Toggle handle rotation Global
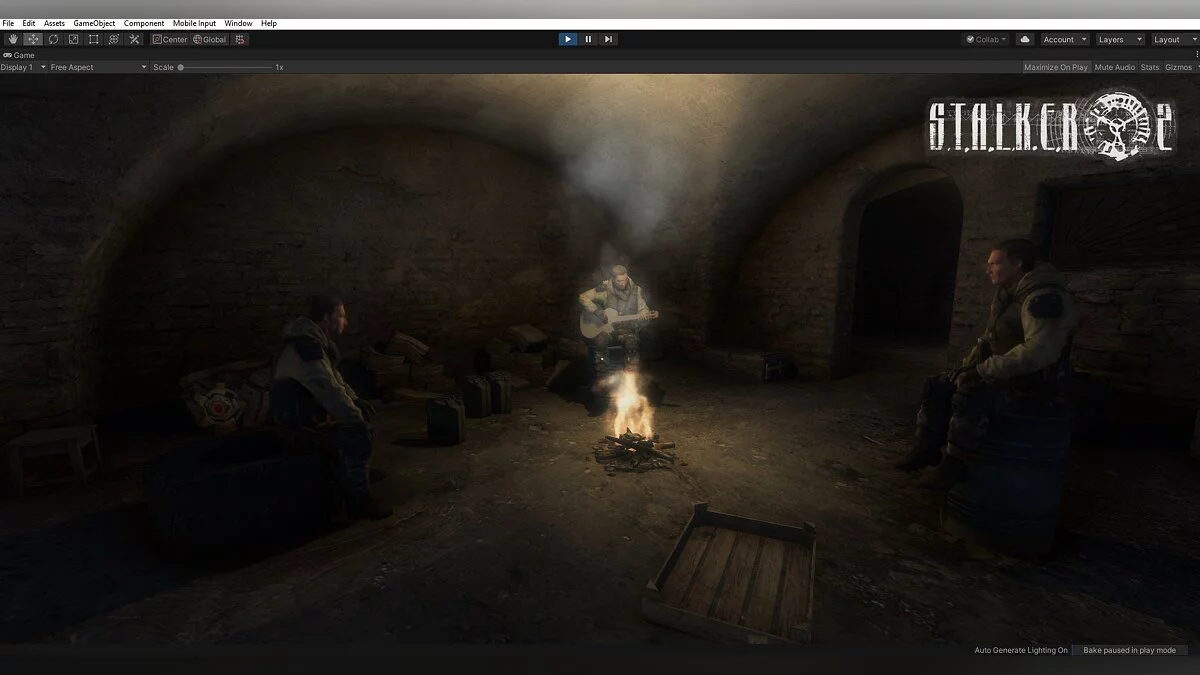 click(210, 39)
